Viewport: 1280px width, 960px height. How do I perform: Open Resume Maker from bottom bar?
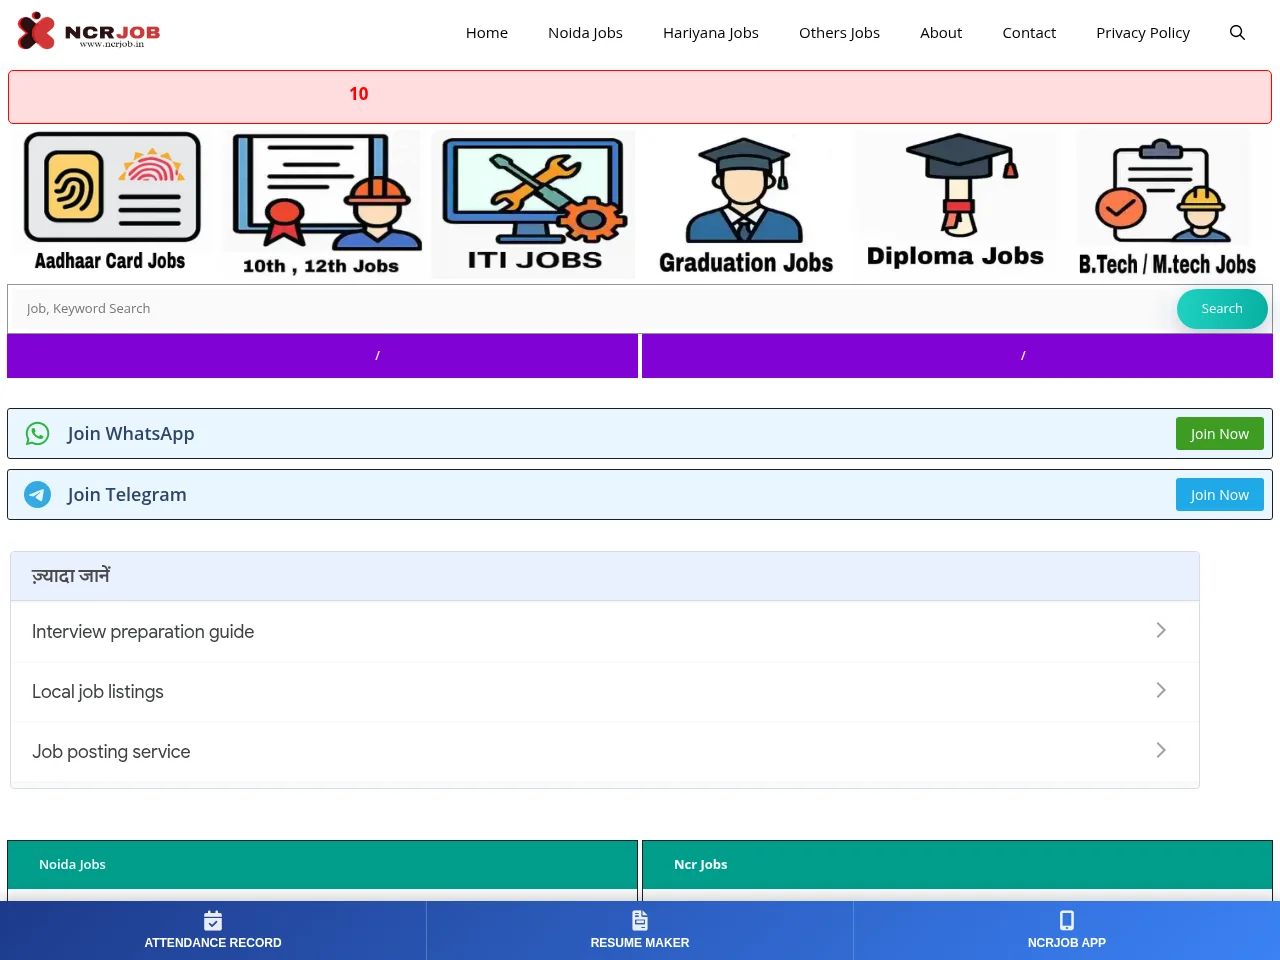pos(640,930)
